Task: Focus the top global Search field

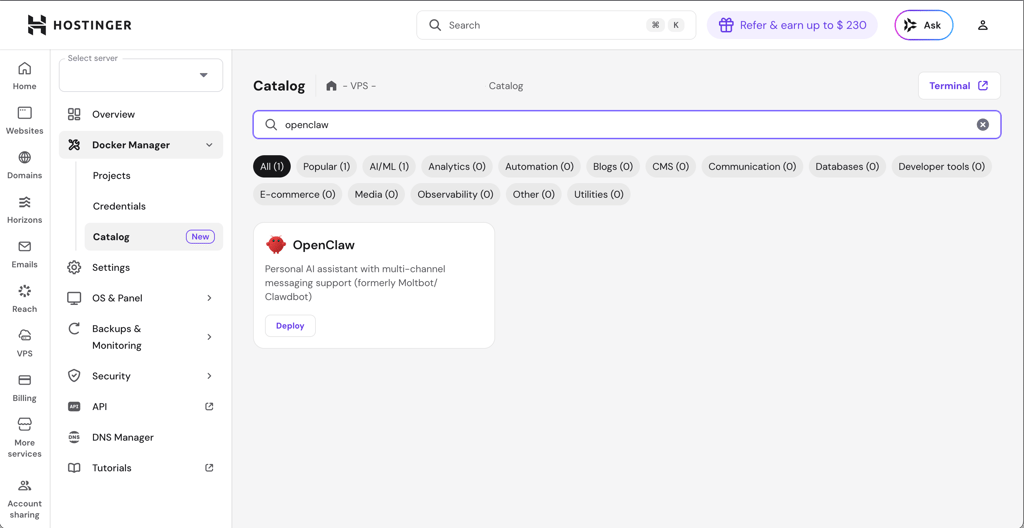Action: pos(556,25)
